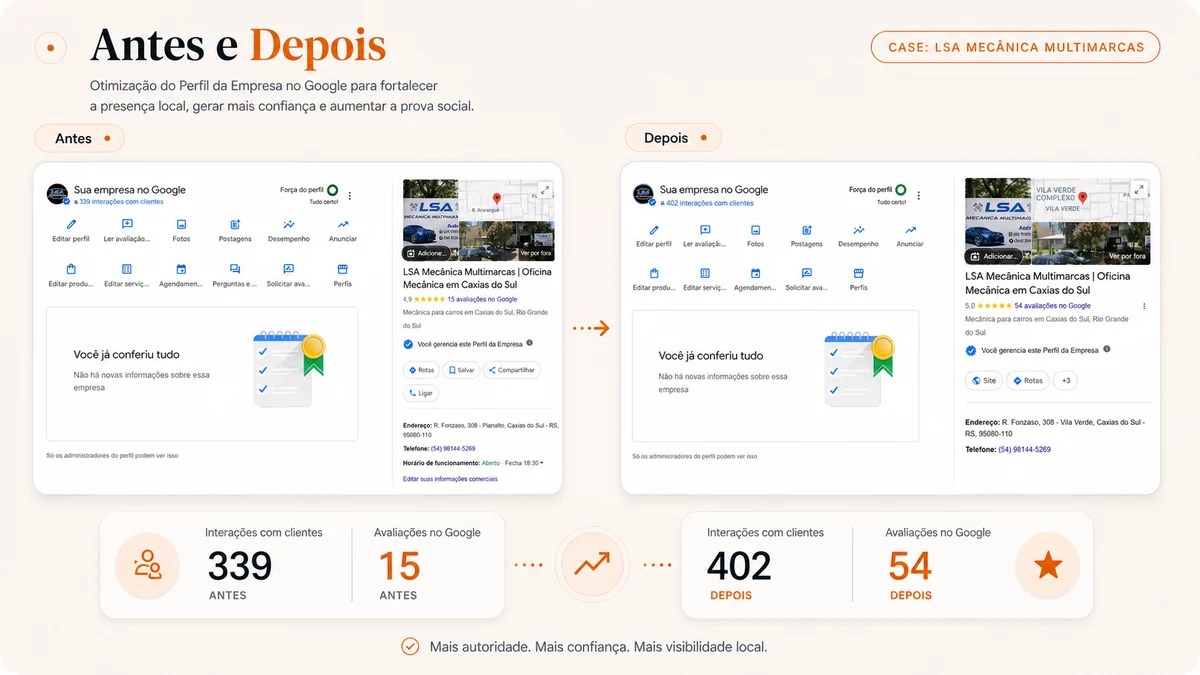Open Agendamentos in the Depois panel
1200x675 pixels.
(756, 279)
